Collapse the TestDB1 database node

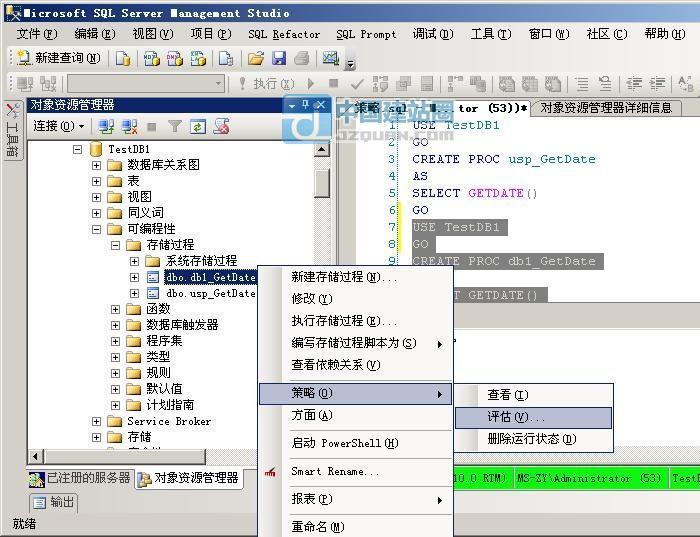pyautogui.click(x=77, y=149)
